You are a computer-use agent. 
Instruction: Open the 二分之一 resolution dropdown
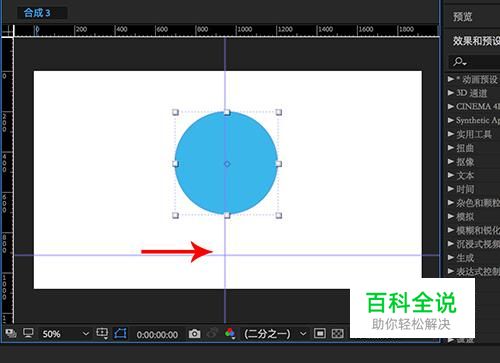[x=275, y=334]
